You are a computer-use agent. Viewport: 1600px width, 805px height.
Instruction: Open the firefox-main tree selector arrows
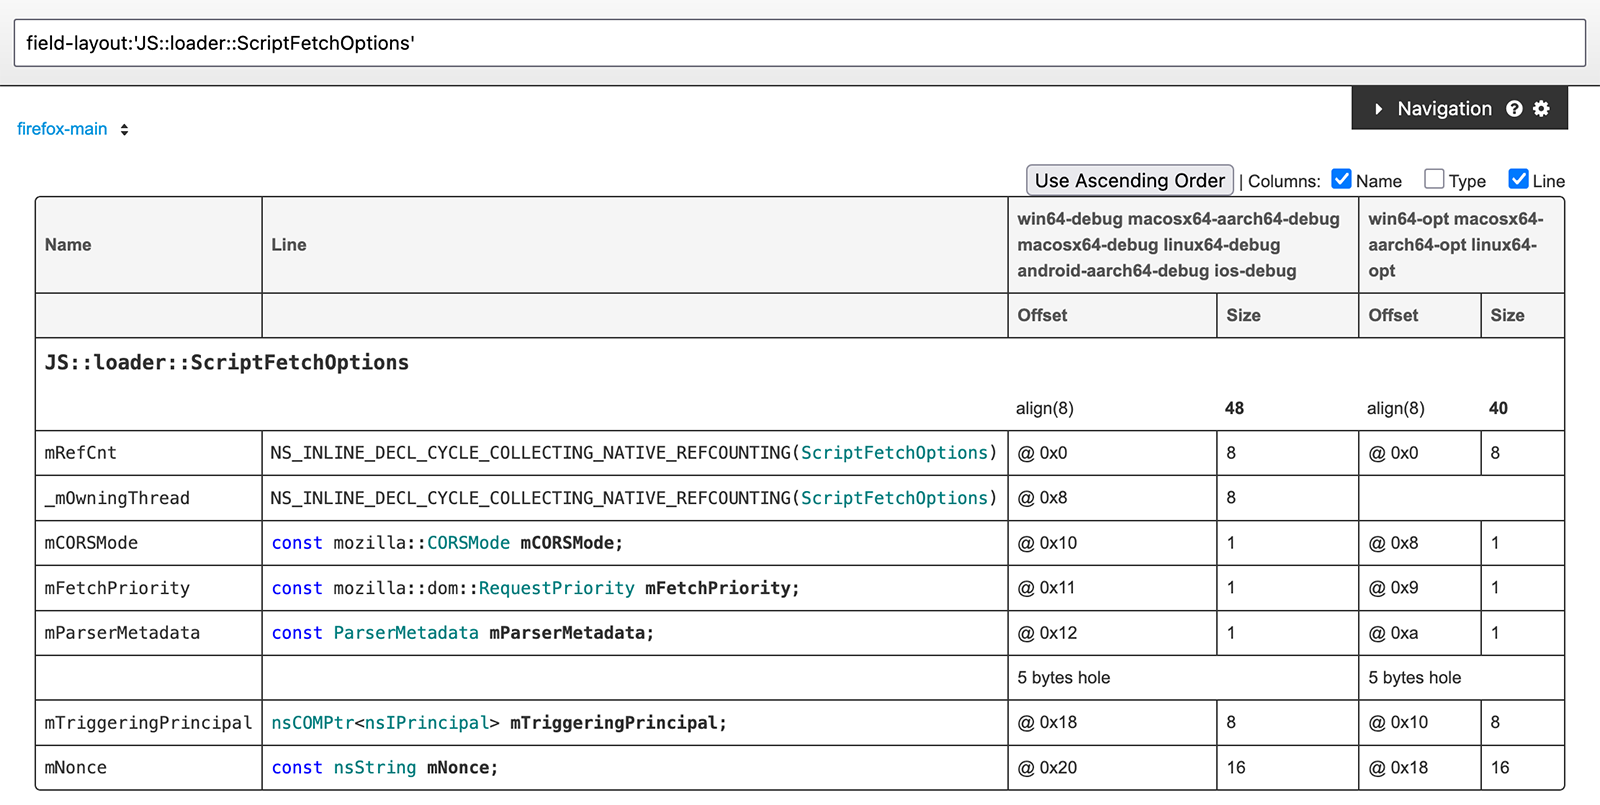[124, 130]
